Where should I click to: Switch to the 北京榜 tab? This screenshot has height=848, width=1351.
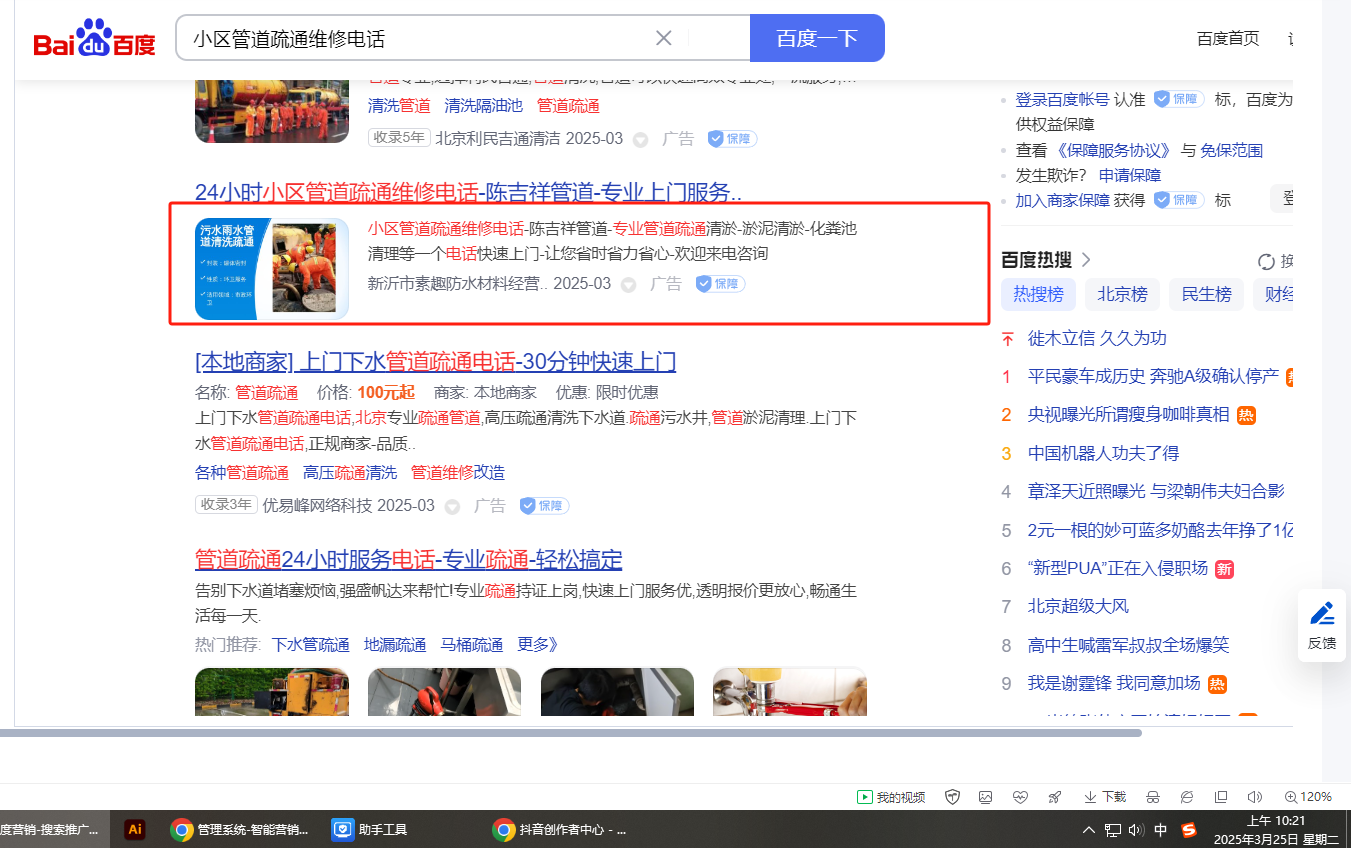pos(1122,294)
